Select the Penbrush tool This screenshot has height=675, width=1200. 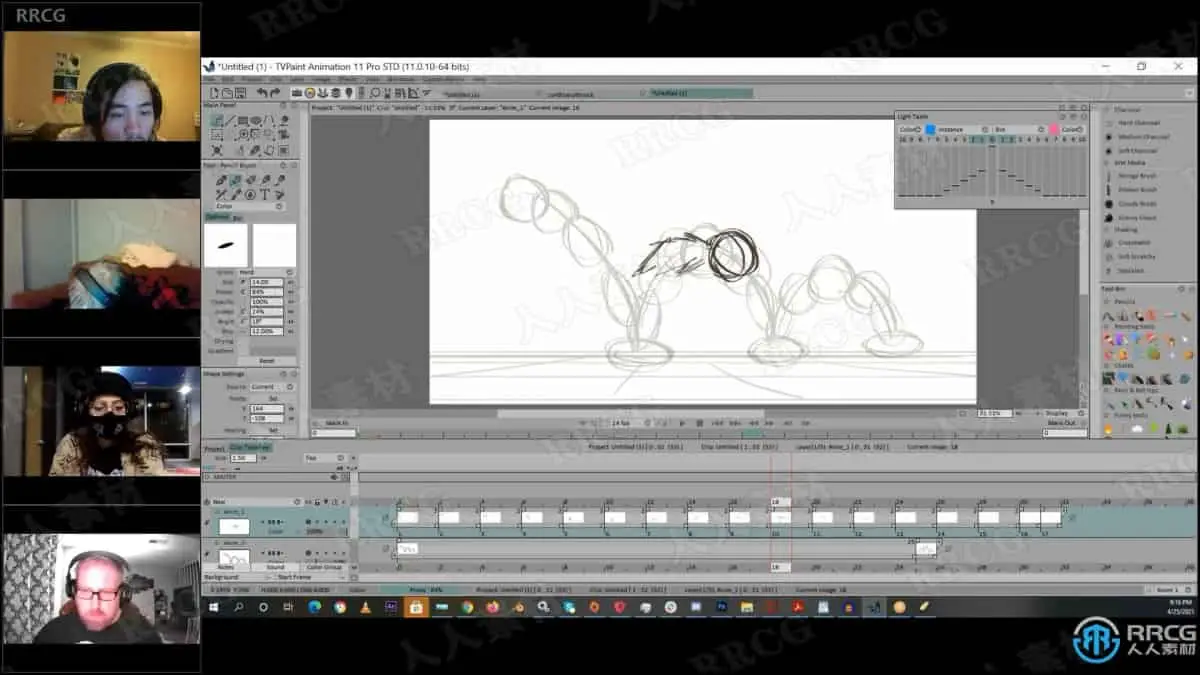[x=265, y=180]
